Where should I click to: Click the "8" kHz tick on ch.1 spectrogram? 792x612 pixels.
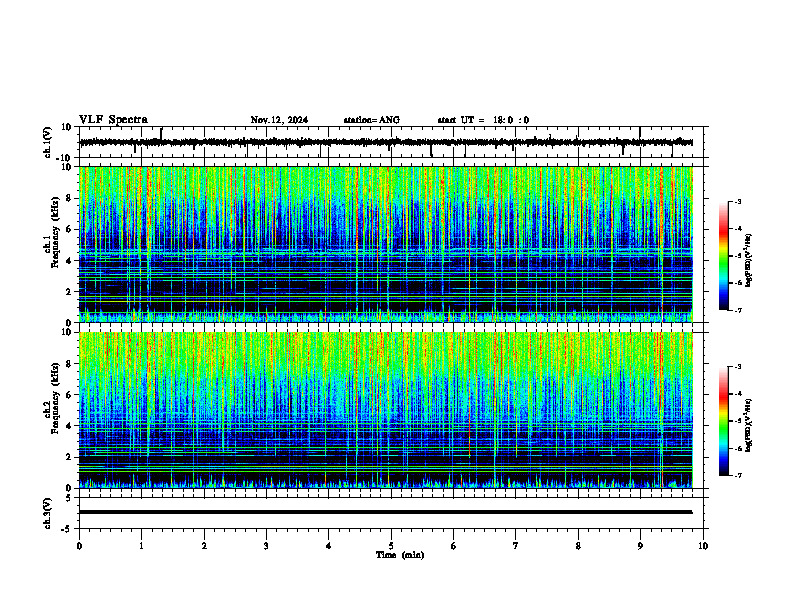(x=69, y=198)
